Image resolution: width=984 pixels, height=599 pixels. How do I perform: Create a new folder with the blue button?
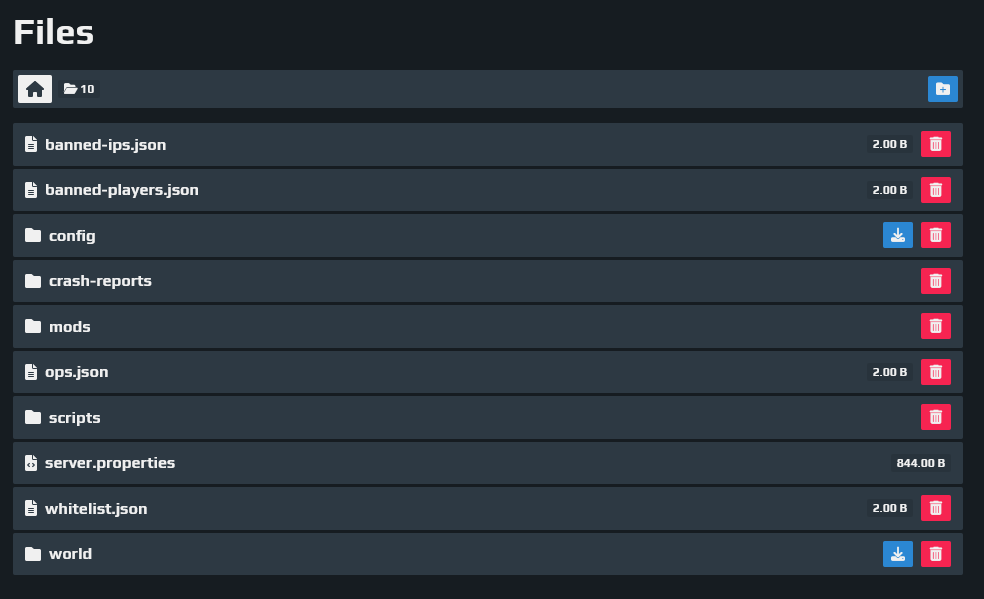click(x=943, y=89)
